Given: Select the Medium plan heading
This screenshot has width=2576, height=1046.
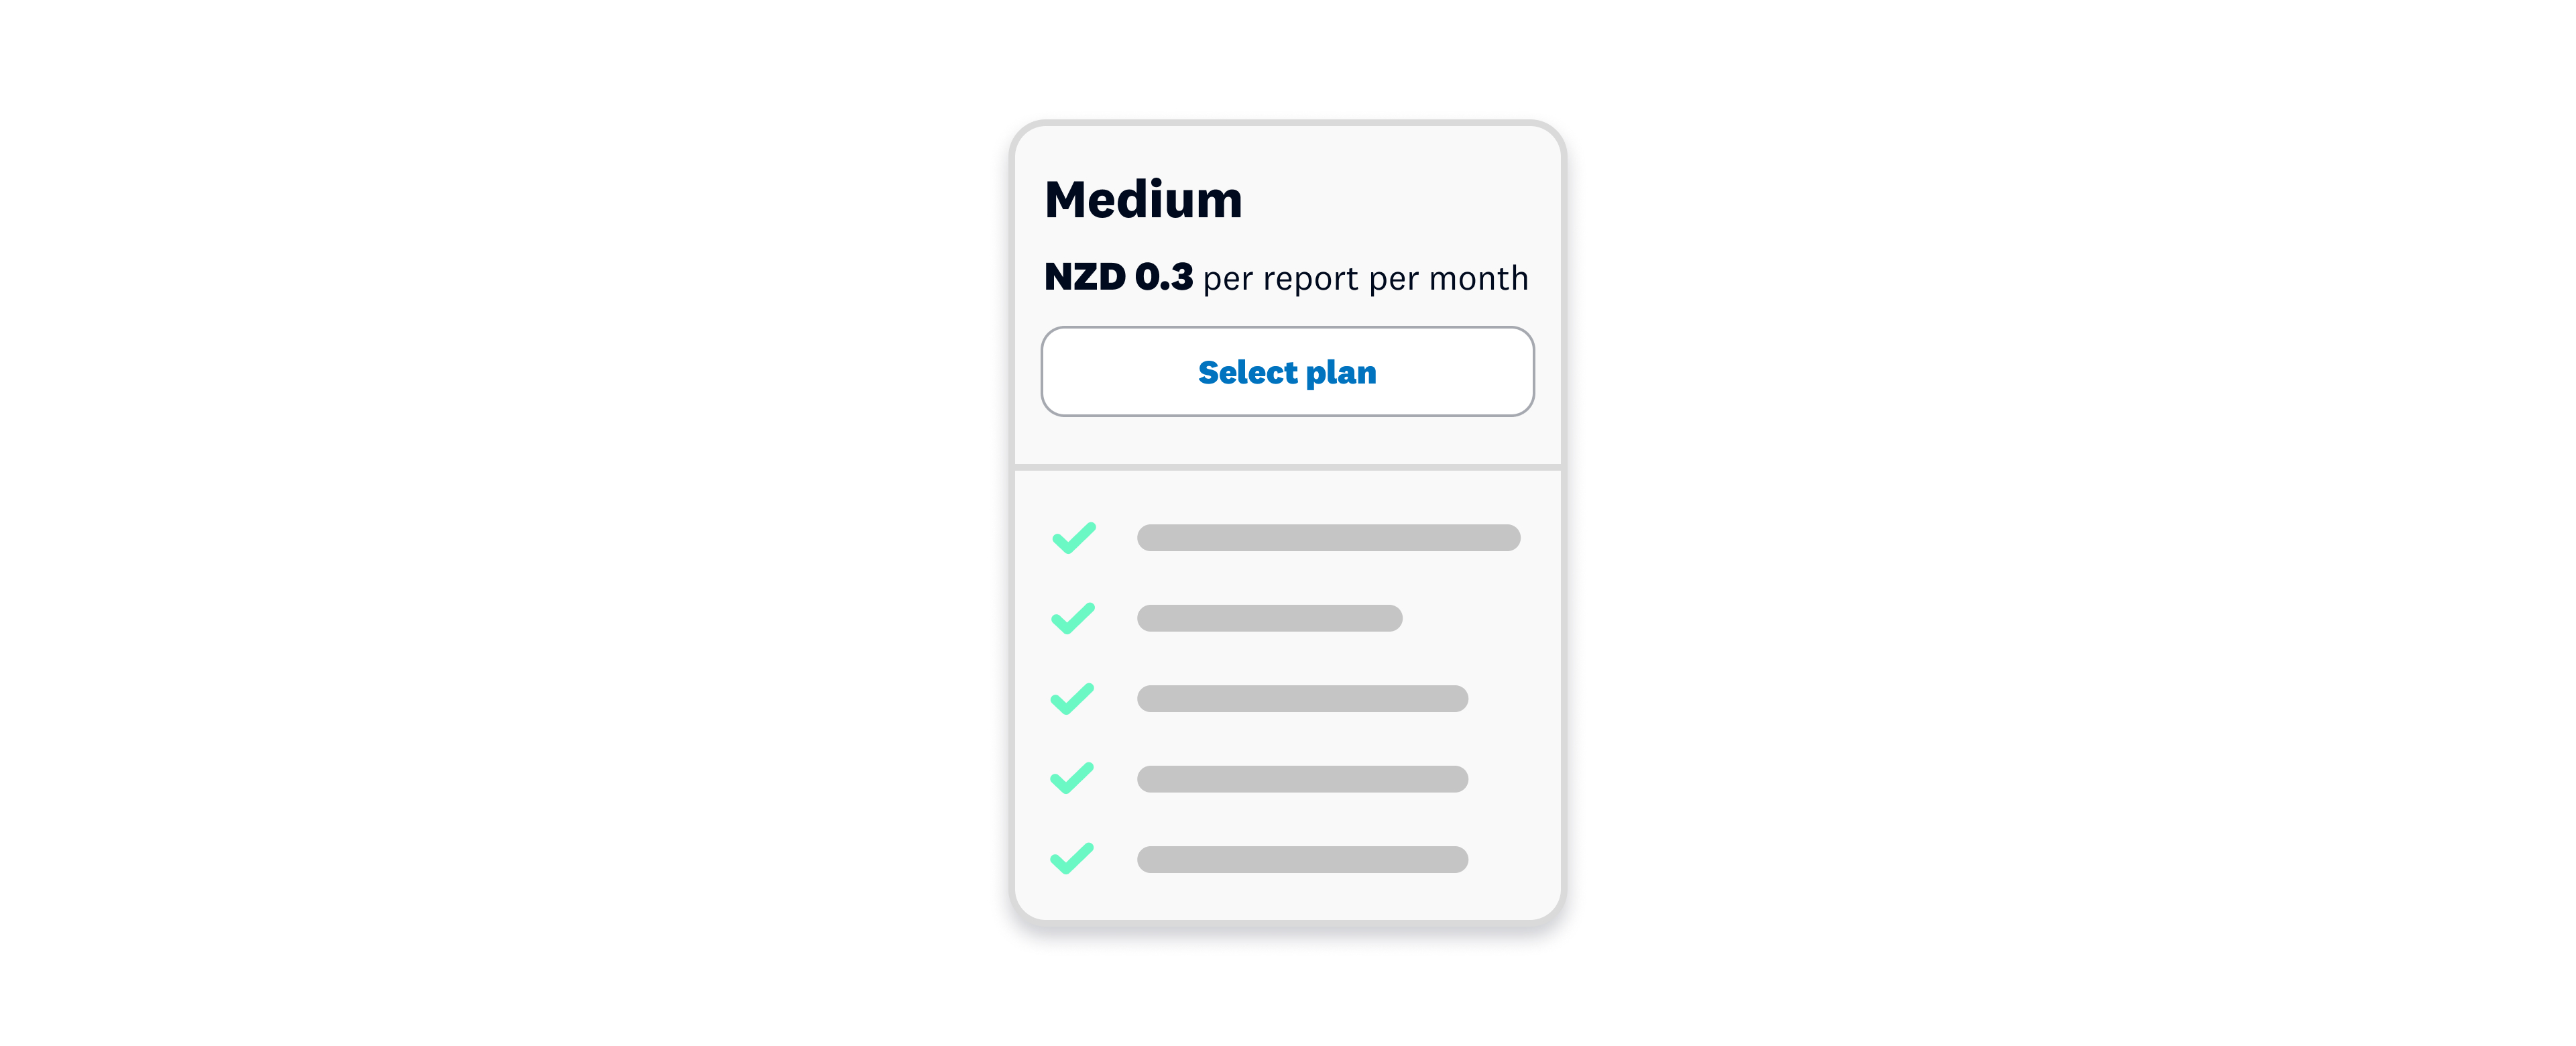Looking at the screenshot, I should pyautogui.click(x=1144, y=199).
